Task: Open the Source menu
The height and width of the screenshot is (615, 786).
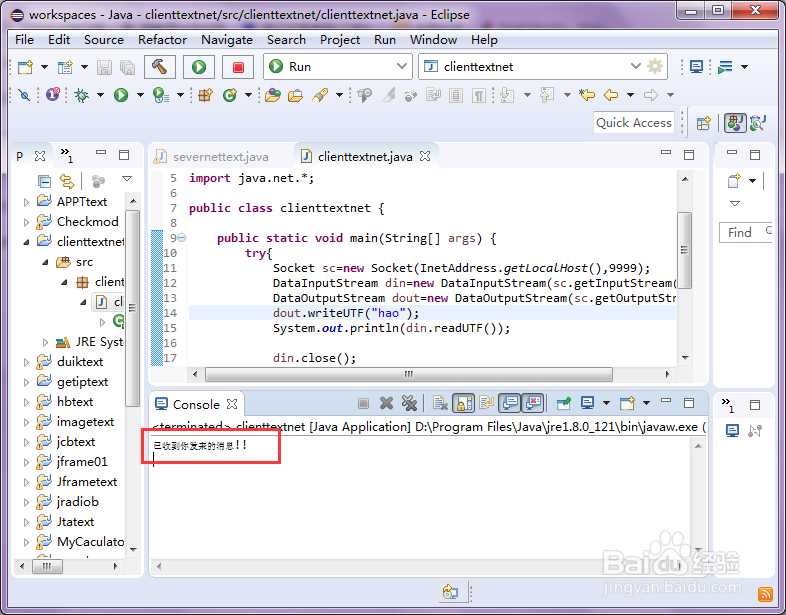Action: click(104, 40)
